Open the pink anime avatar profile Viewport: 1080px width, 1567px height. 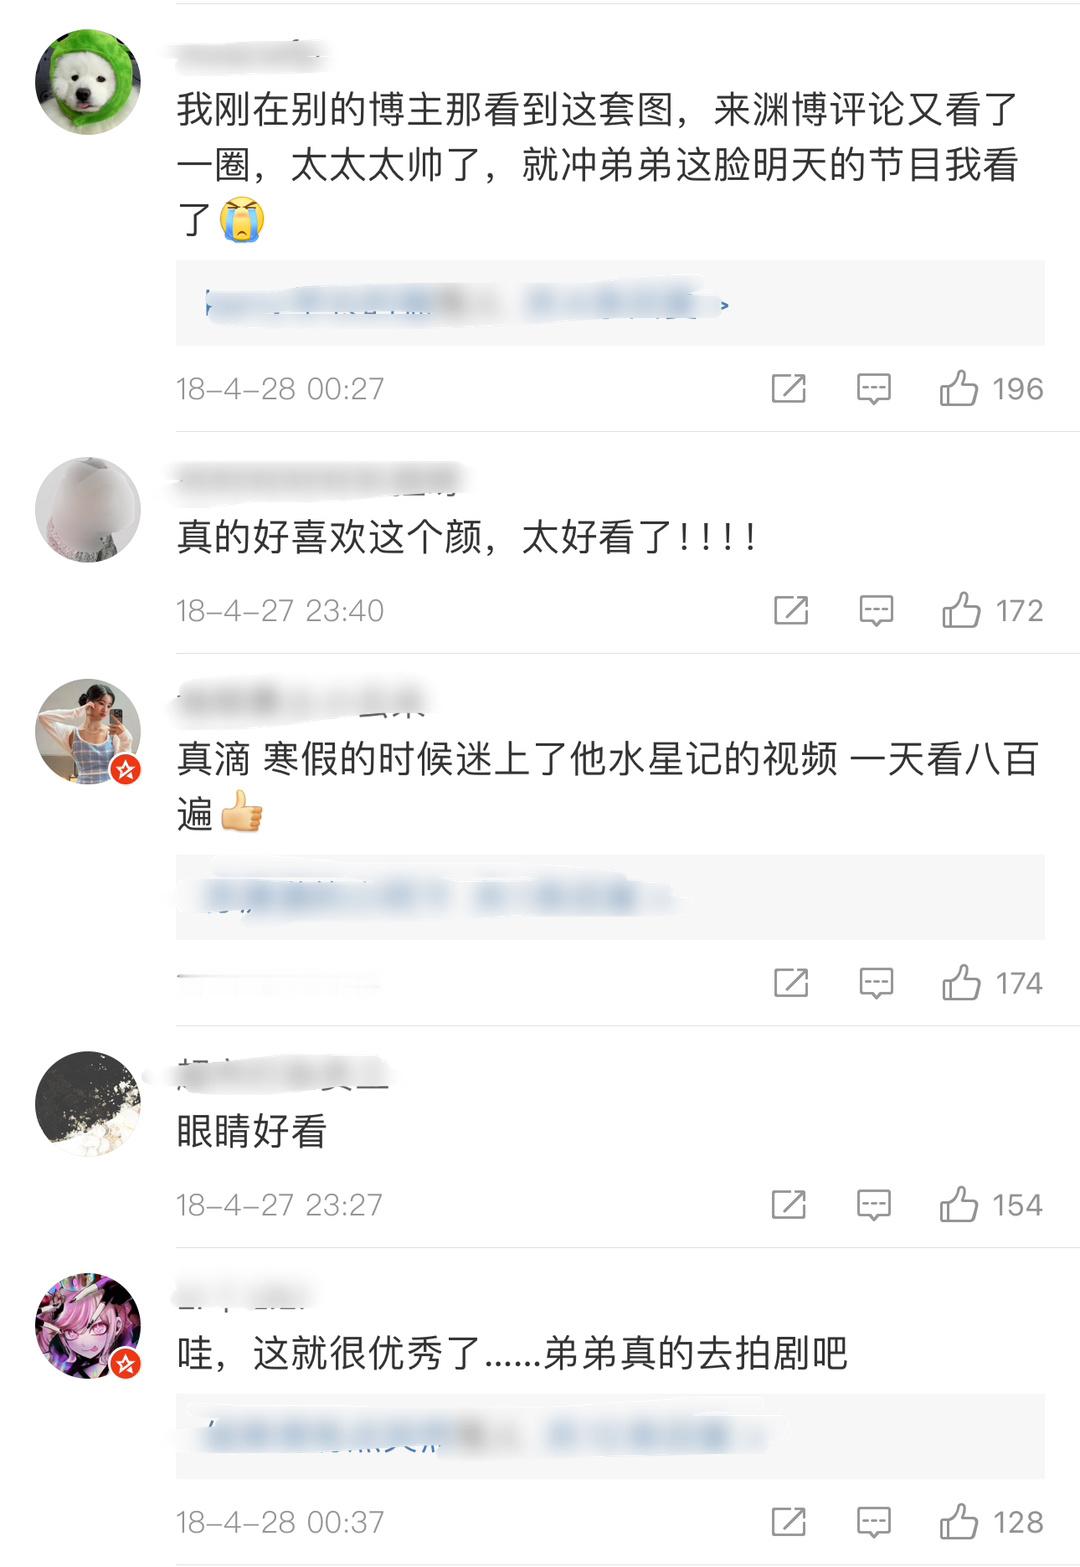click(x=88, y=1326)
